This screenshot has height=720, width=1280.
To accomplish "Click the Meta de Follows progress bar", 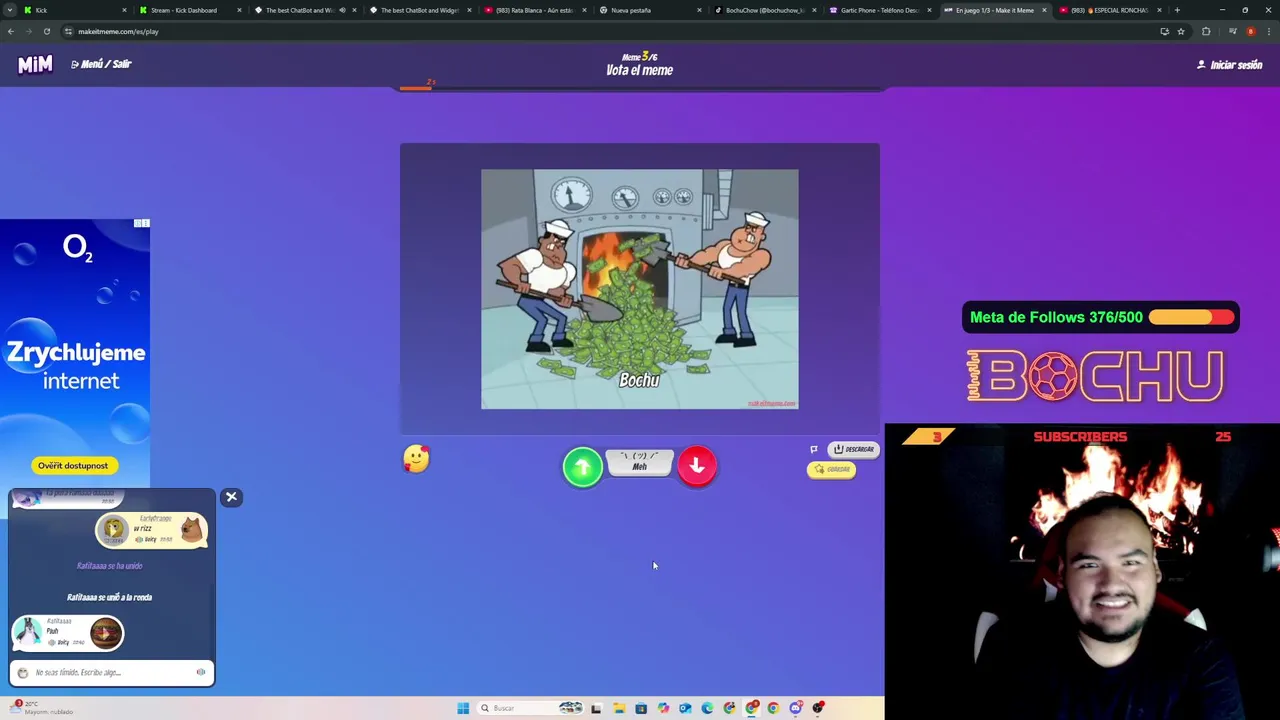I will 1192,318.
